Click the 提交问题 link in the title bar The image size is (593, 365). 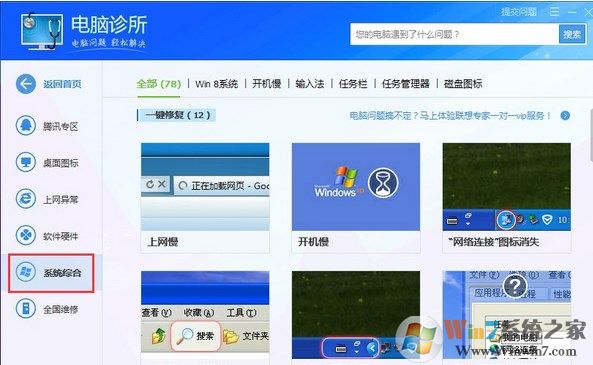tap(519, 12)
